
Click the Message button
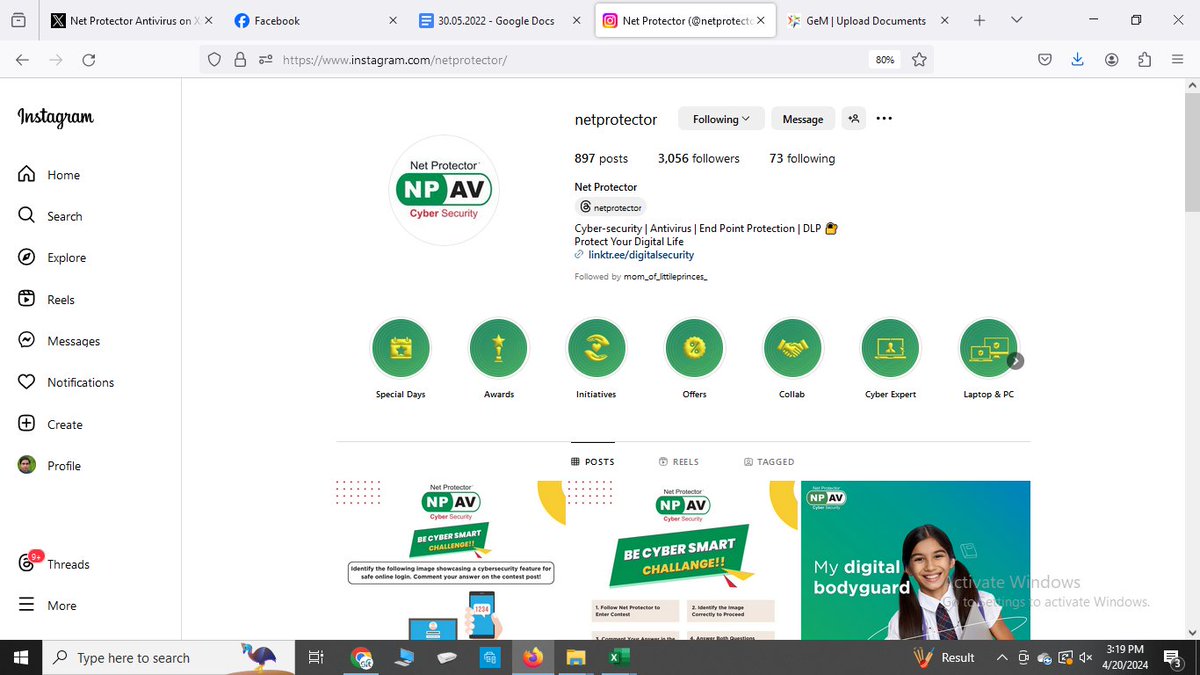(x=802, y=118)
